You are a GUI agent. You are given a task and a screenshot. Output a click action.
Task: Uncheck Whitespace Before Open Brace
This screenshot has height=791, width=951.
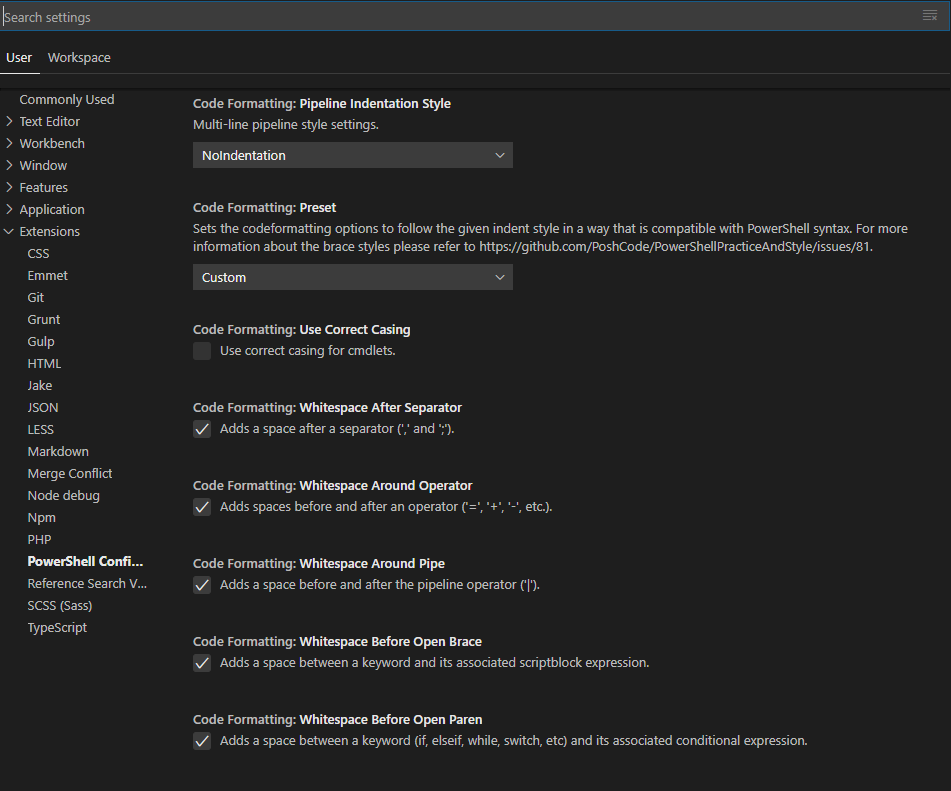point(202,662)
